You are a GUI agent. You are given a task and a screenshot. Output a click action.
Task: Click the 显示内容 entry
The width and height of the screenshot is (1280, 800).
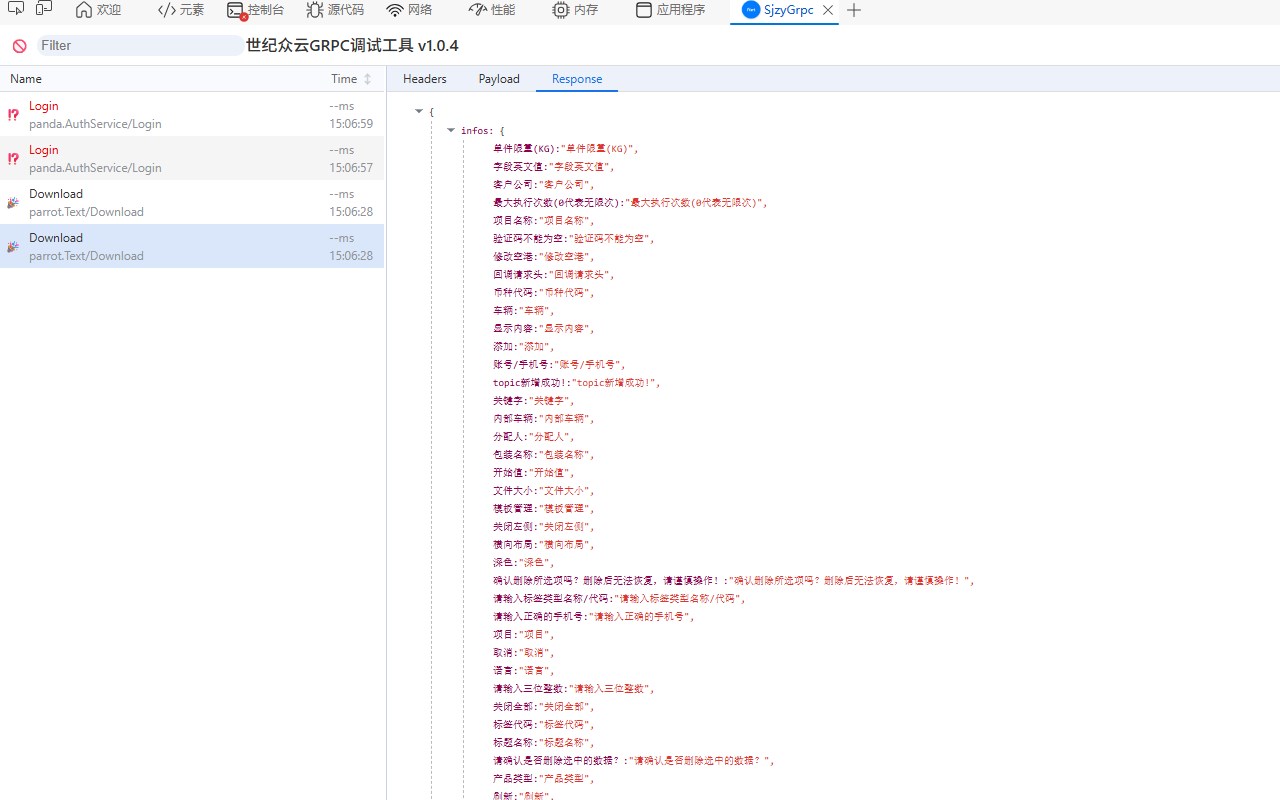coord(543,329)
